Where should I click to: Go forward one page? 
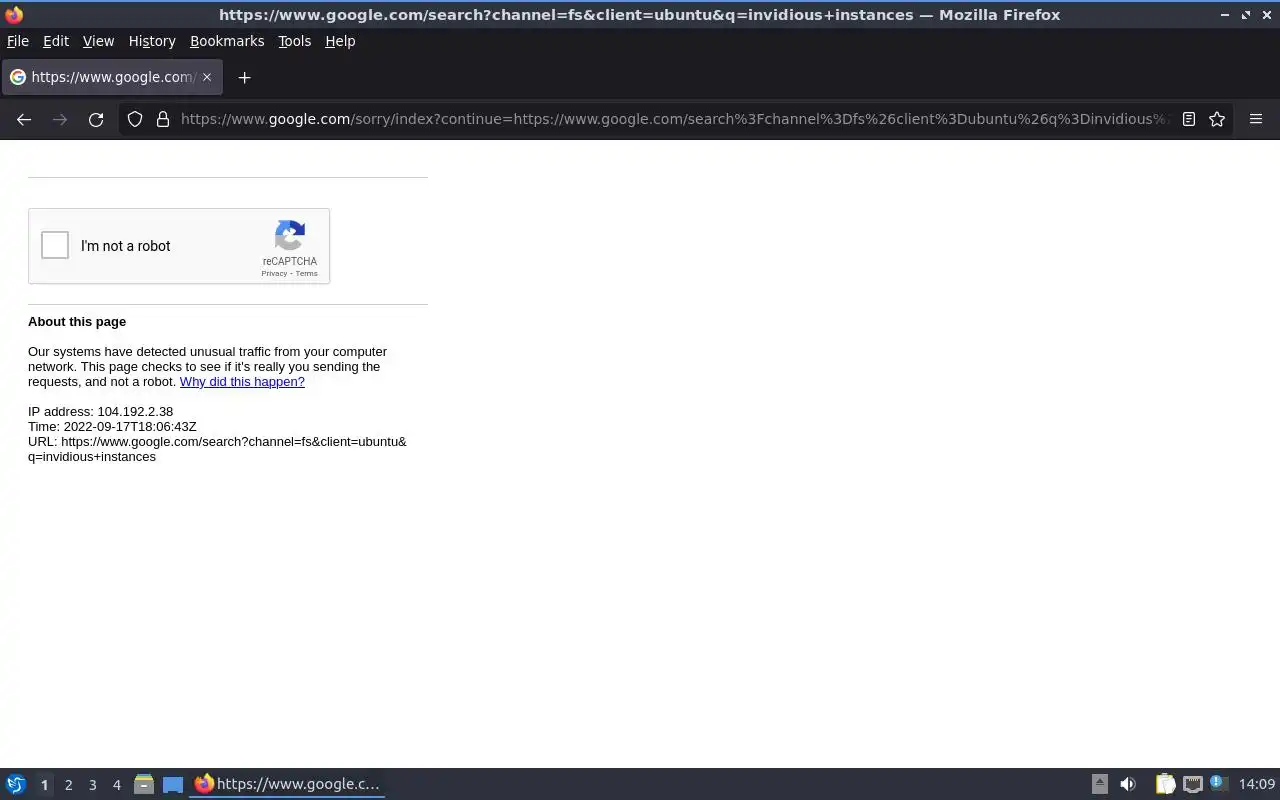[60, 119]
